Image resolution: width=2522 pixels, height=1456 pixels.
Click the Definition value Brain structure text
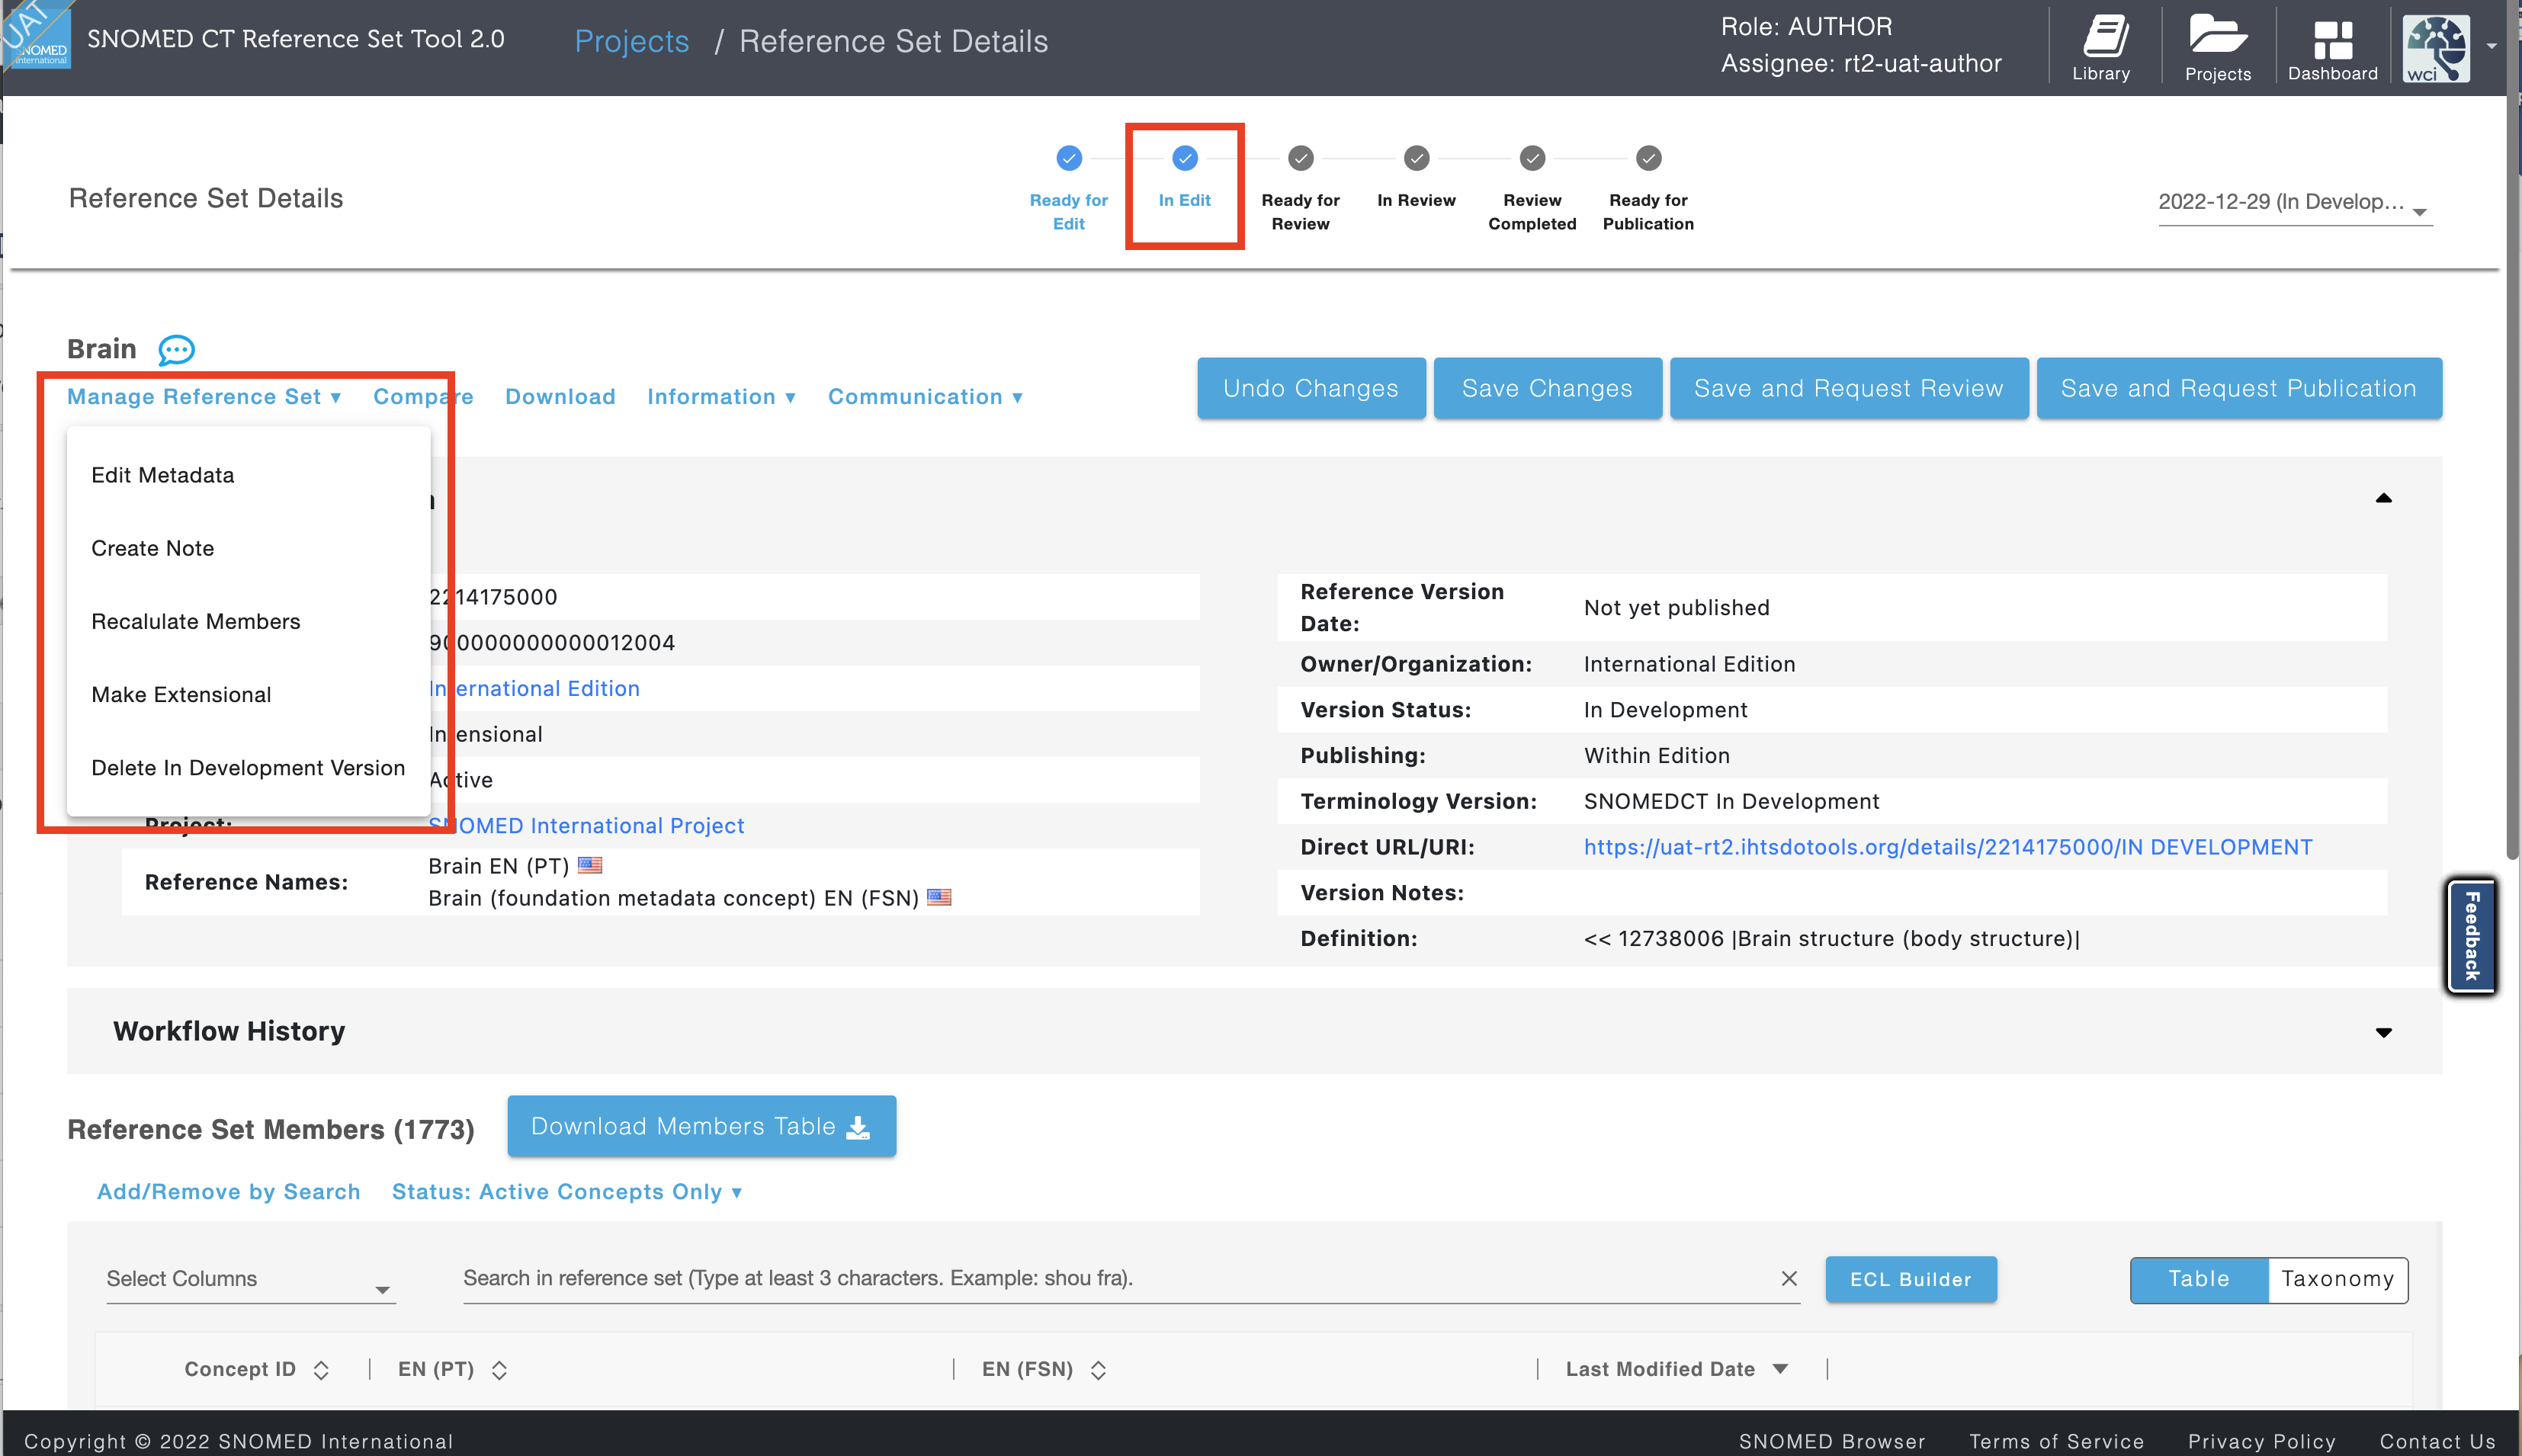[x=1831, y=938]
